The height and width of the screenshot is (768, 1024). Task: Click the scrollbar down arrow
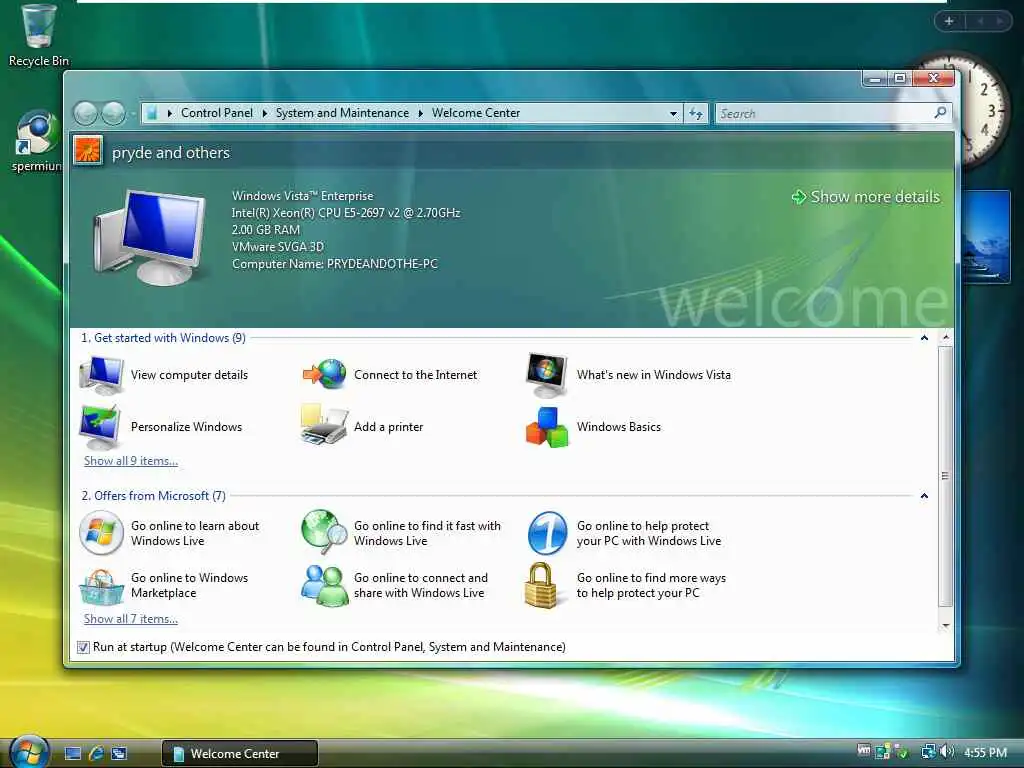946,626
